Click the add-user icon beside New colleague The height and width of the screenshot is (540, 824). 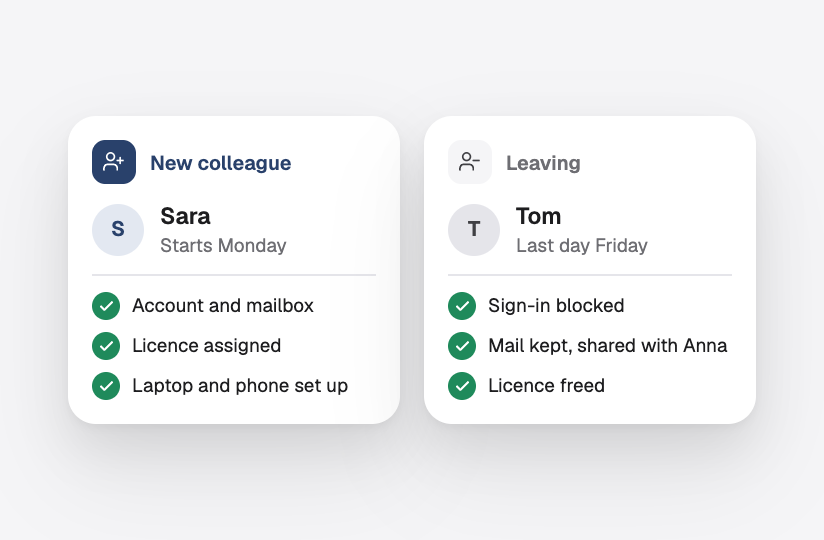click(114, 162)
